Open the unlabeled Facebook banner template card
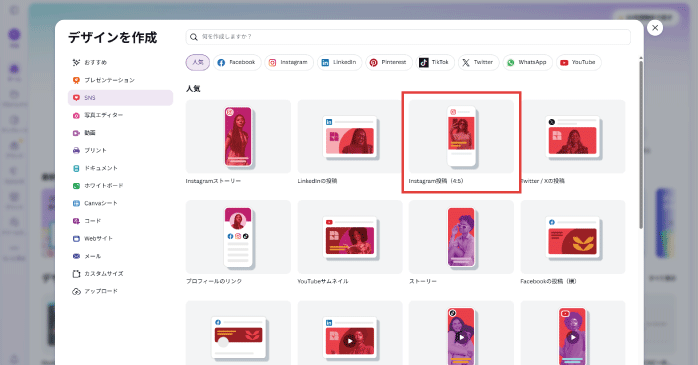This screenshot has height=365, width=698. coord(238,333)
